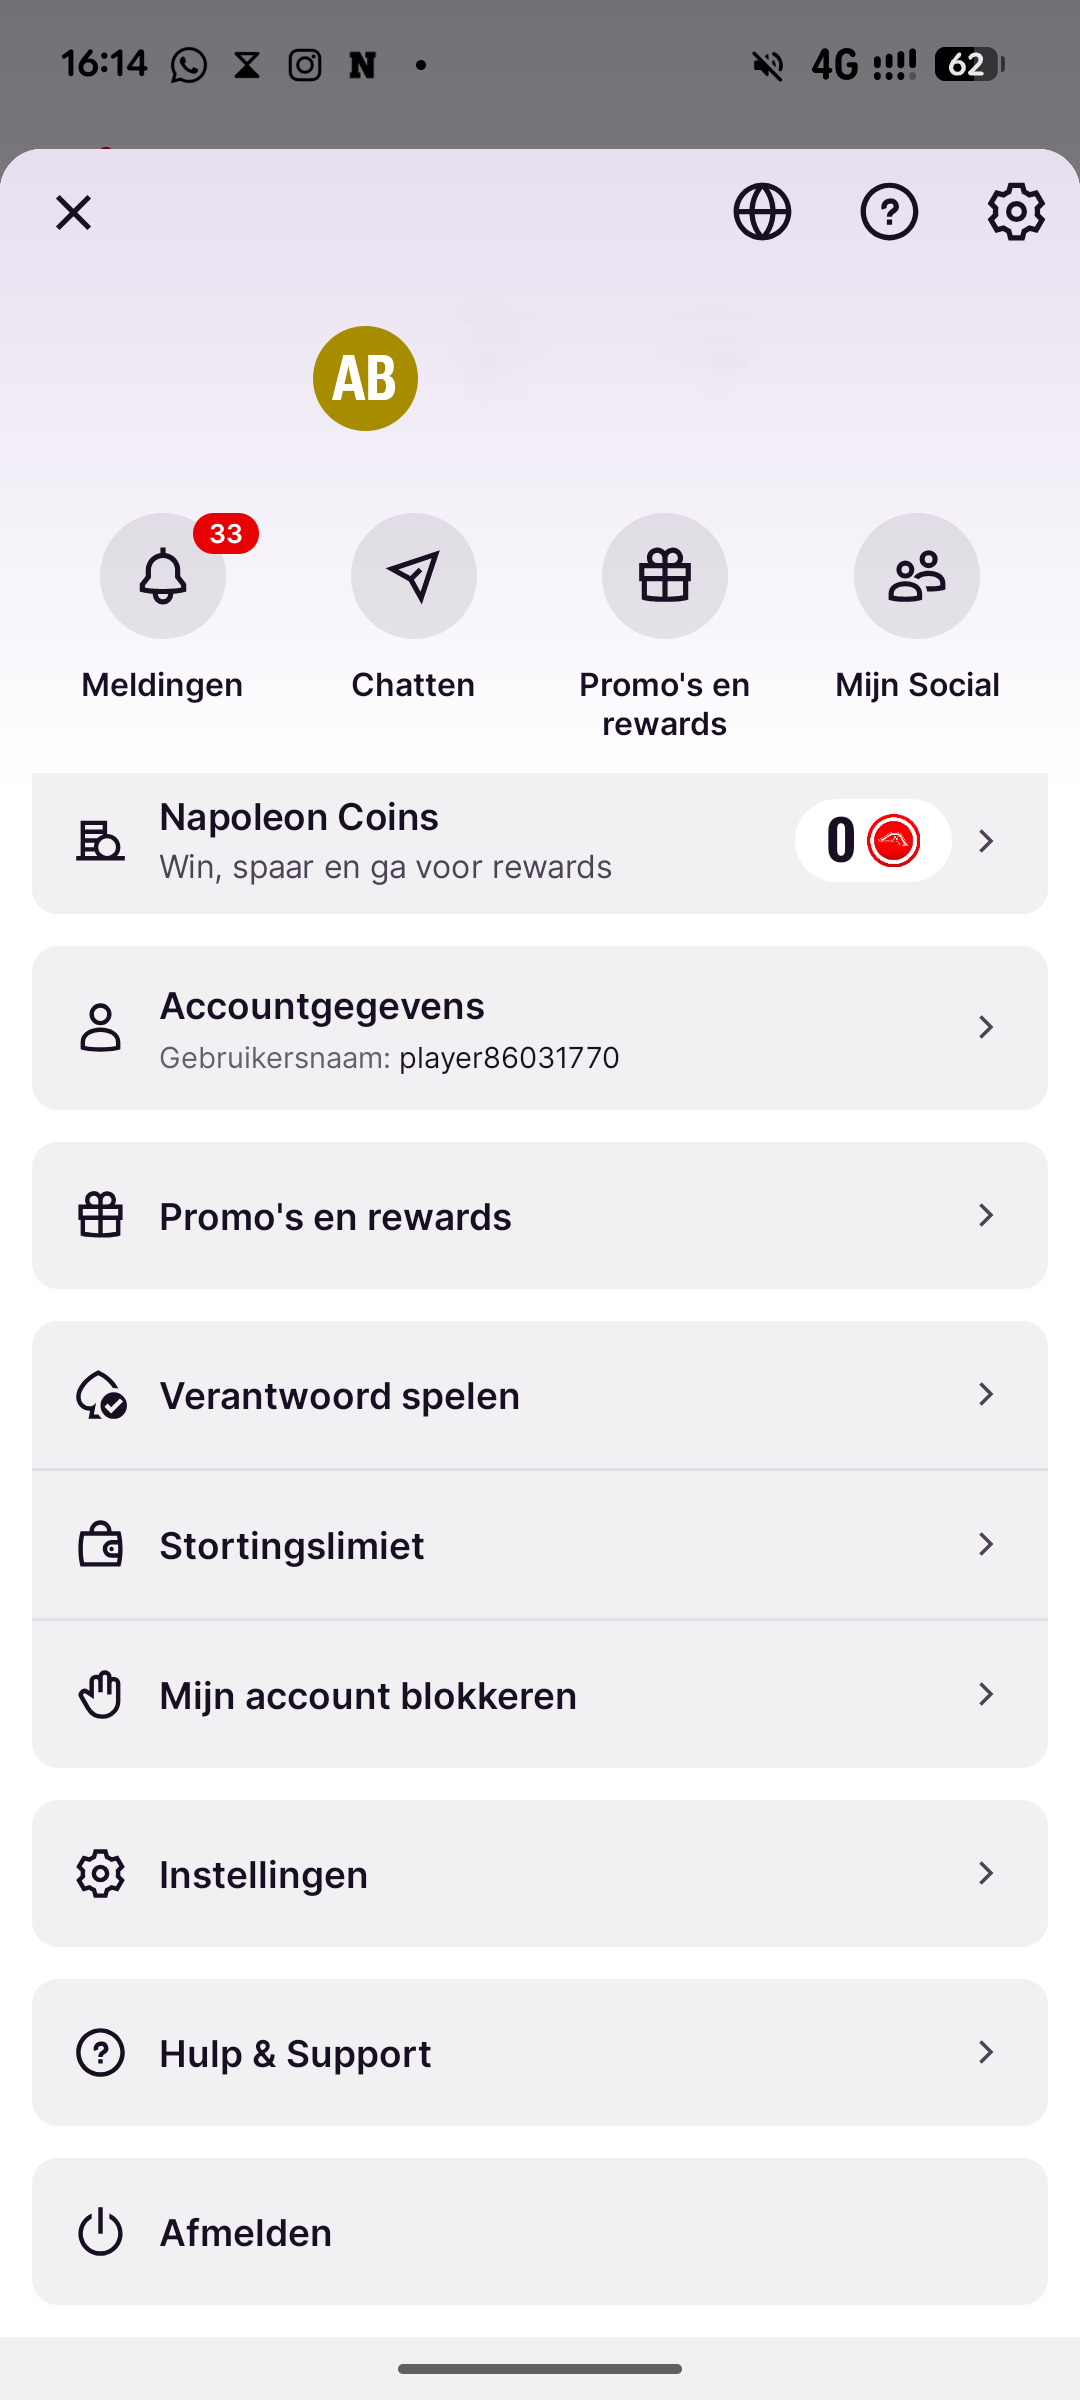Expand the Napoleon Coins row chevron
This screenshot has height=2400, width=1080.
pyautogui.click(x=986, y=841)
